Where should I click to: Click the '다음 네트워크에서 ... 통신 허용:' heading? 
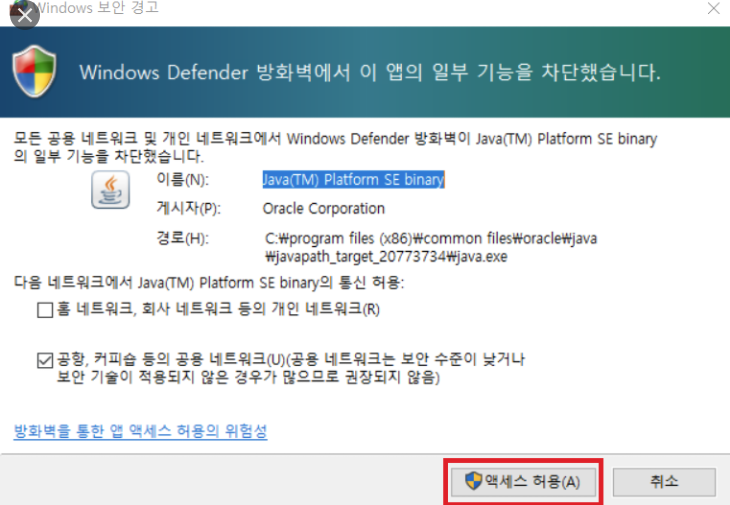(209, 283)
